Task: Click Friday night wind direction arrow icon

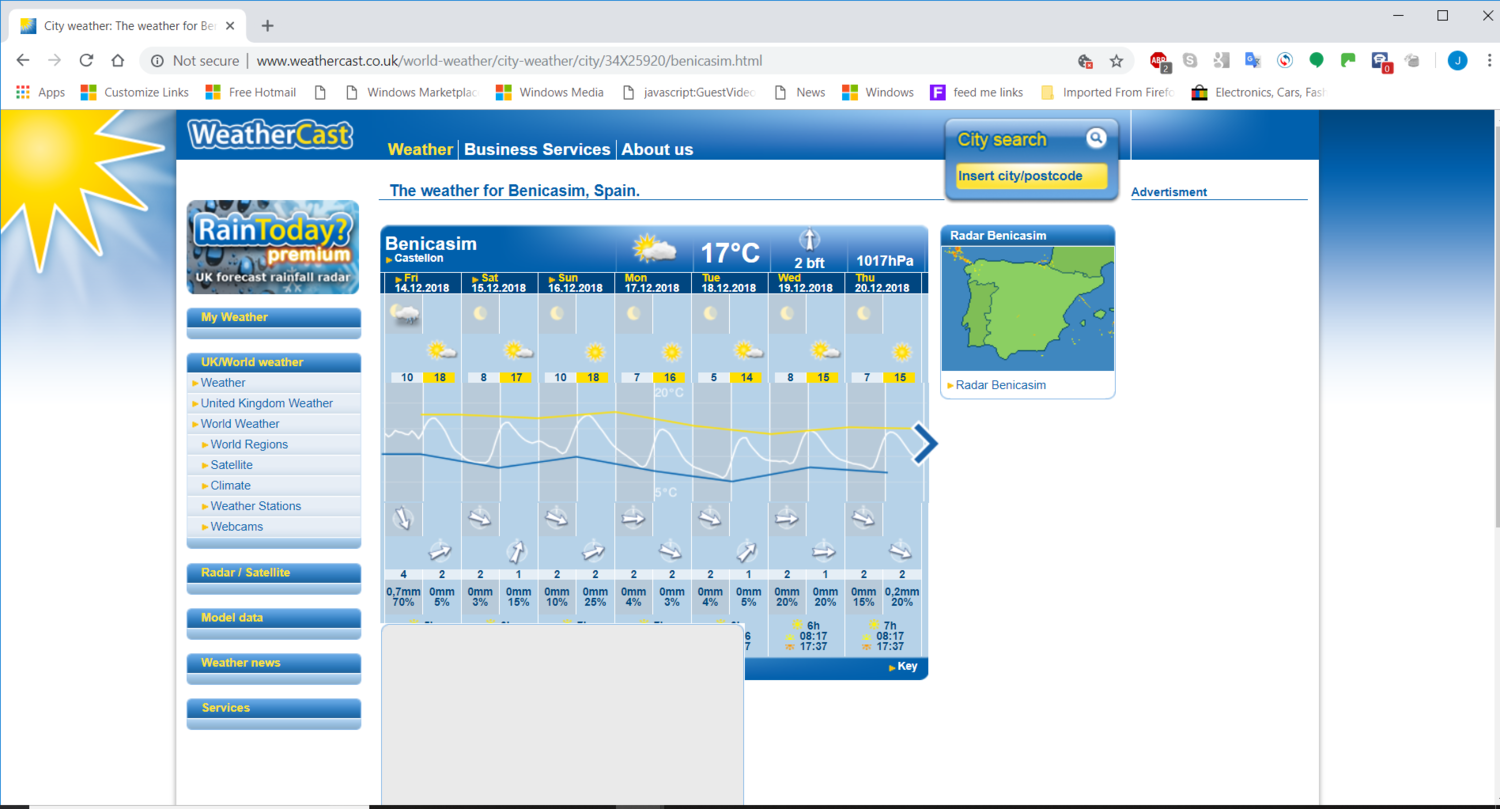Action: 403,518
